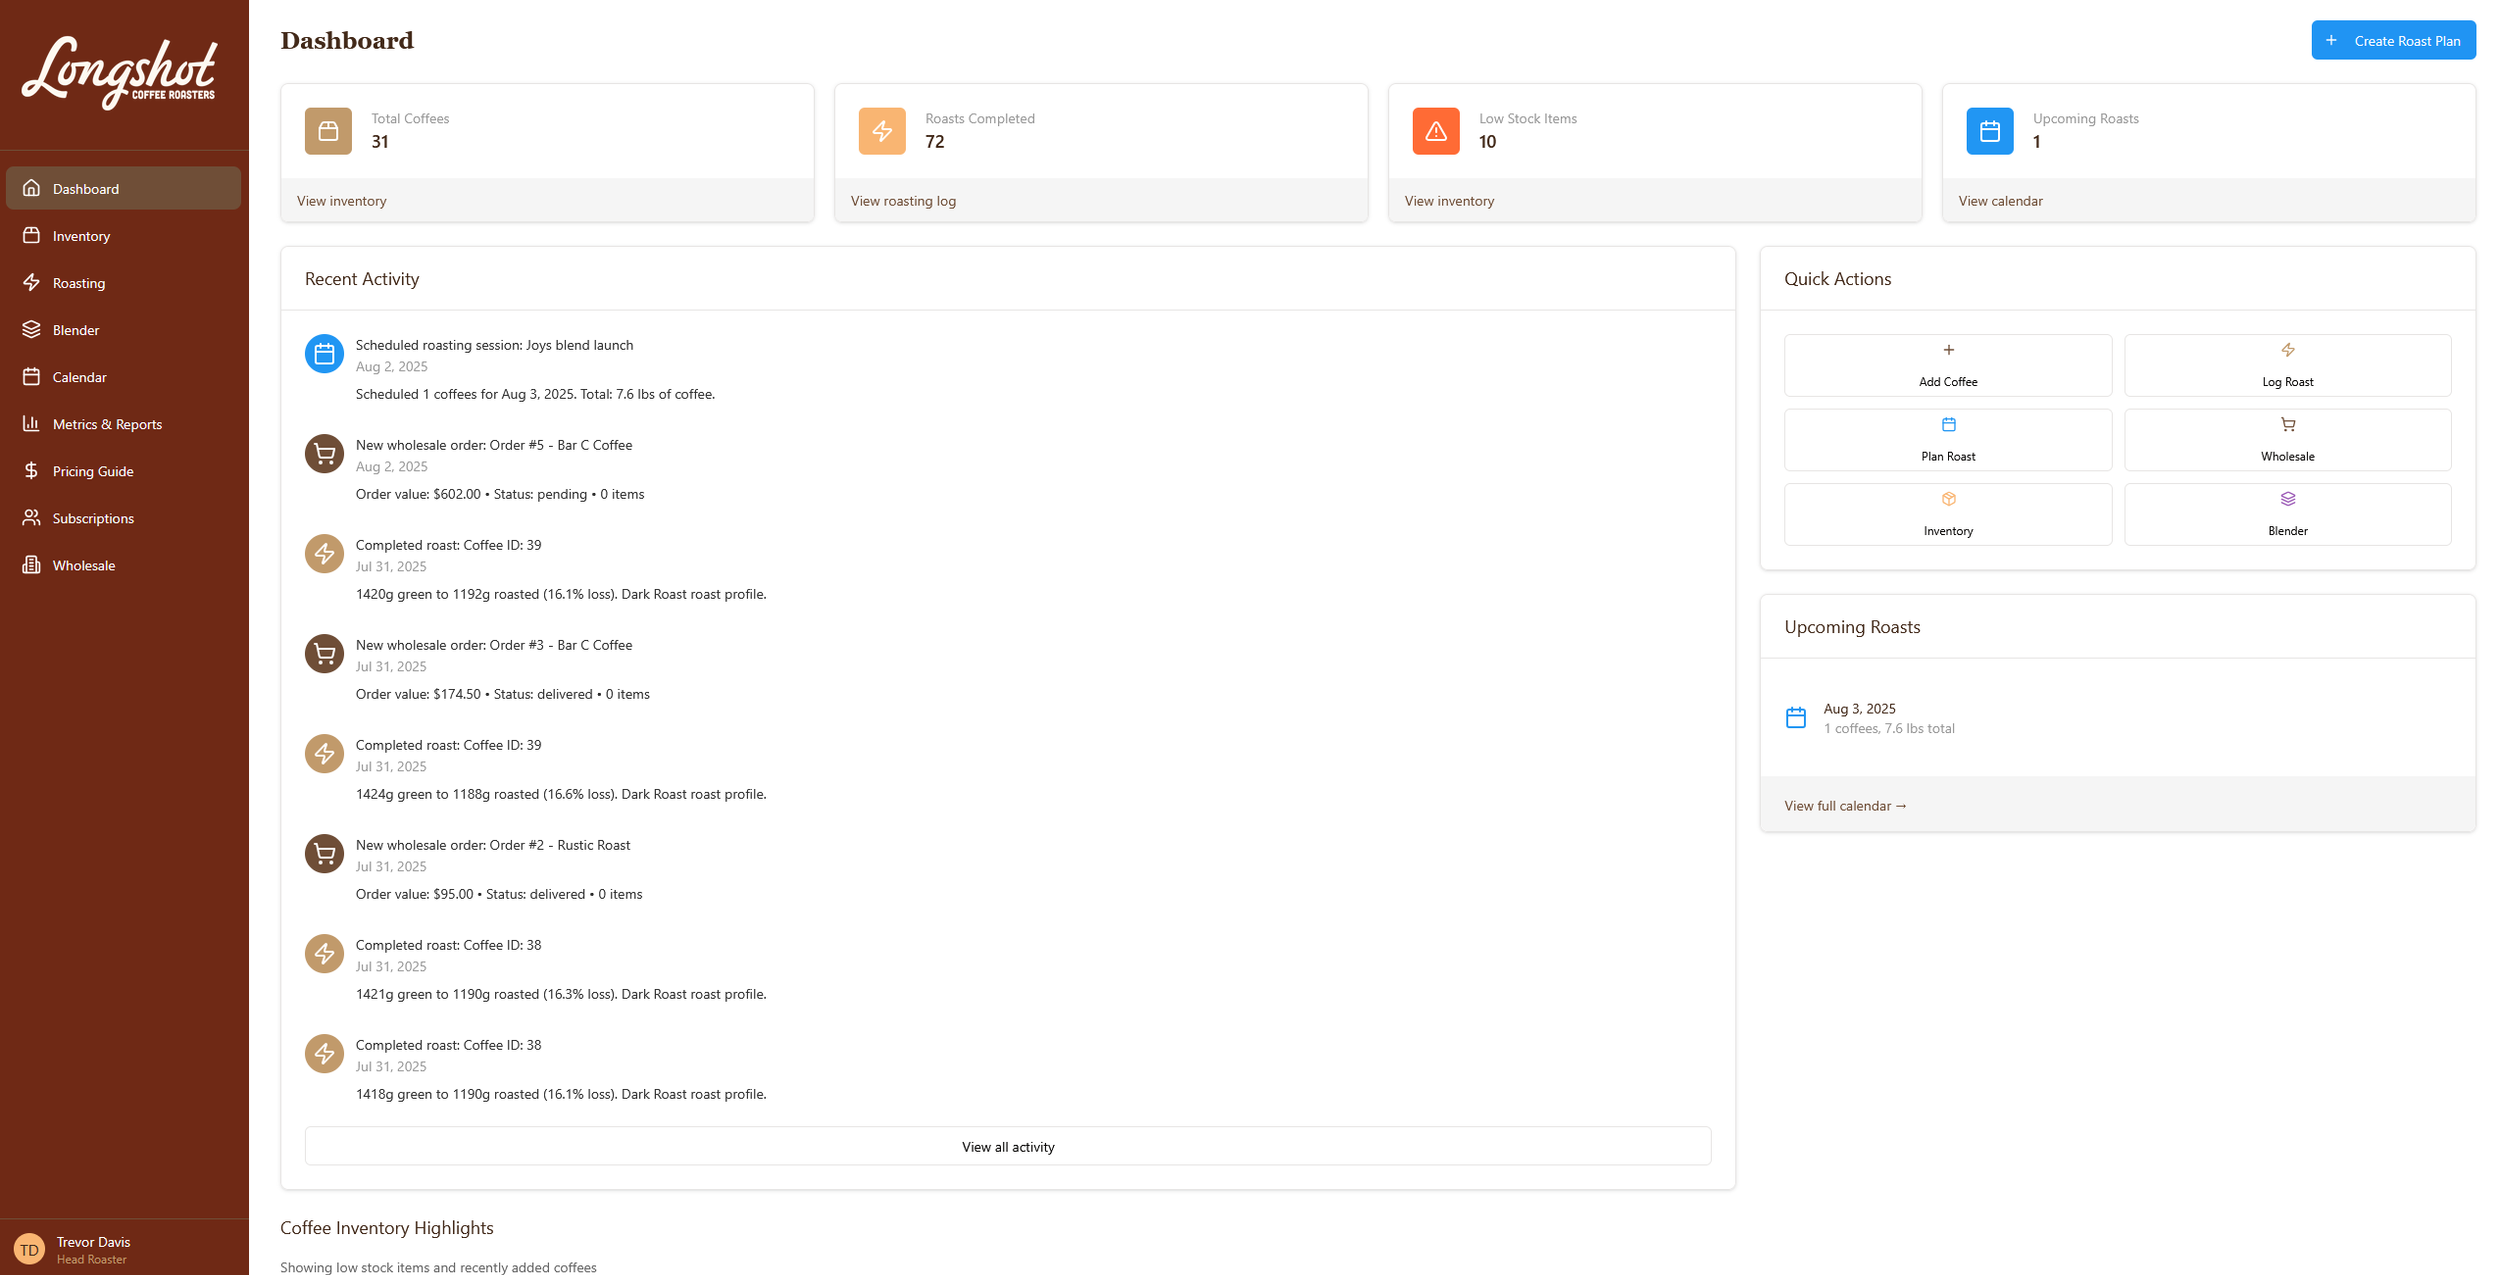Click the View all activity button

(x=1007, y=1146)
